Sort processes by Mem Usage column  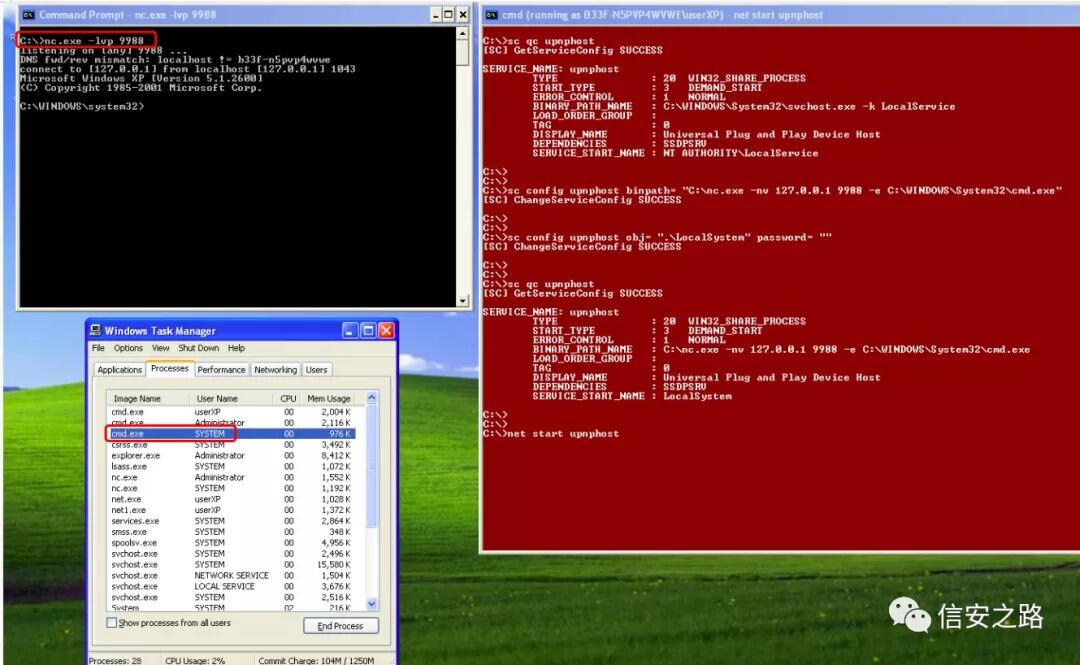329,398
